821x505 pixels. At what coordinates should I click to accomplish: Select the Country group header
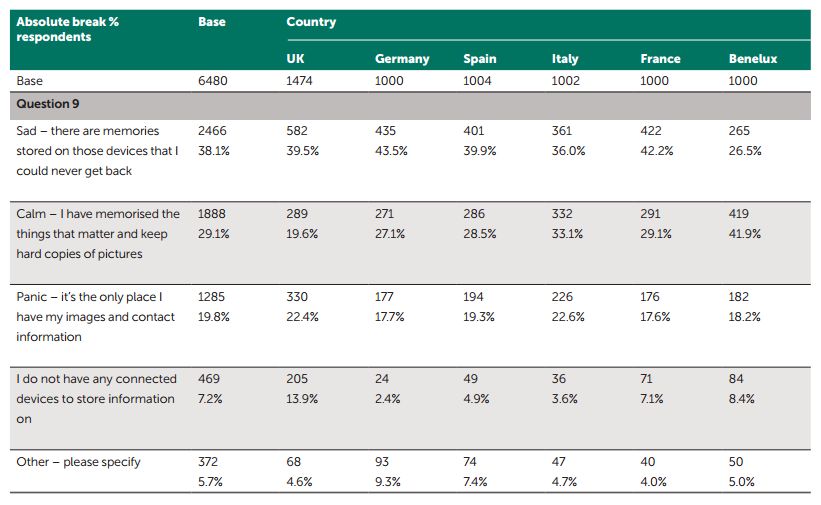[311, 22]
